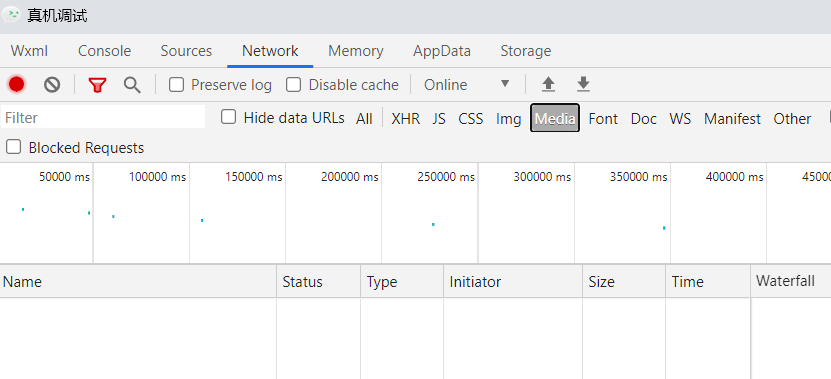Import HAR file with upload arrow
The image size is (831, 379).
click(549, 84)
